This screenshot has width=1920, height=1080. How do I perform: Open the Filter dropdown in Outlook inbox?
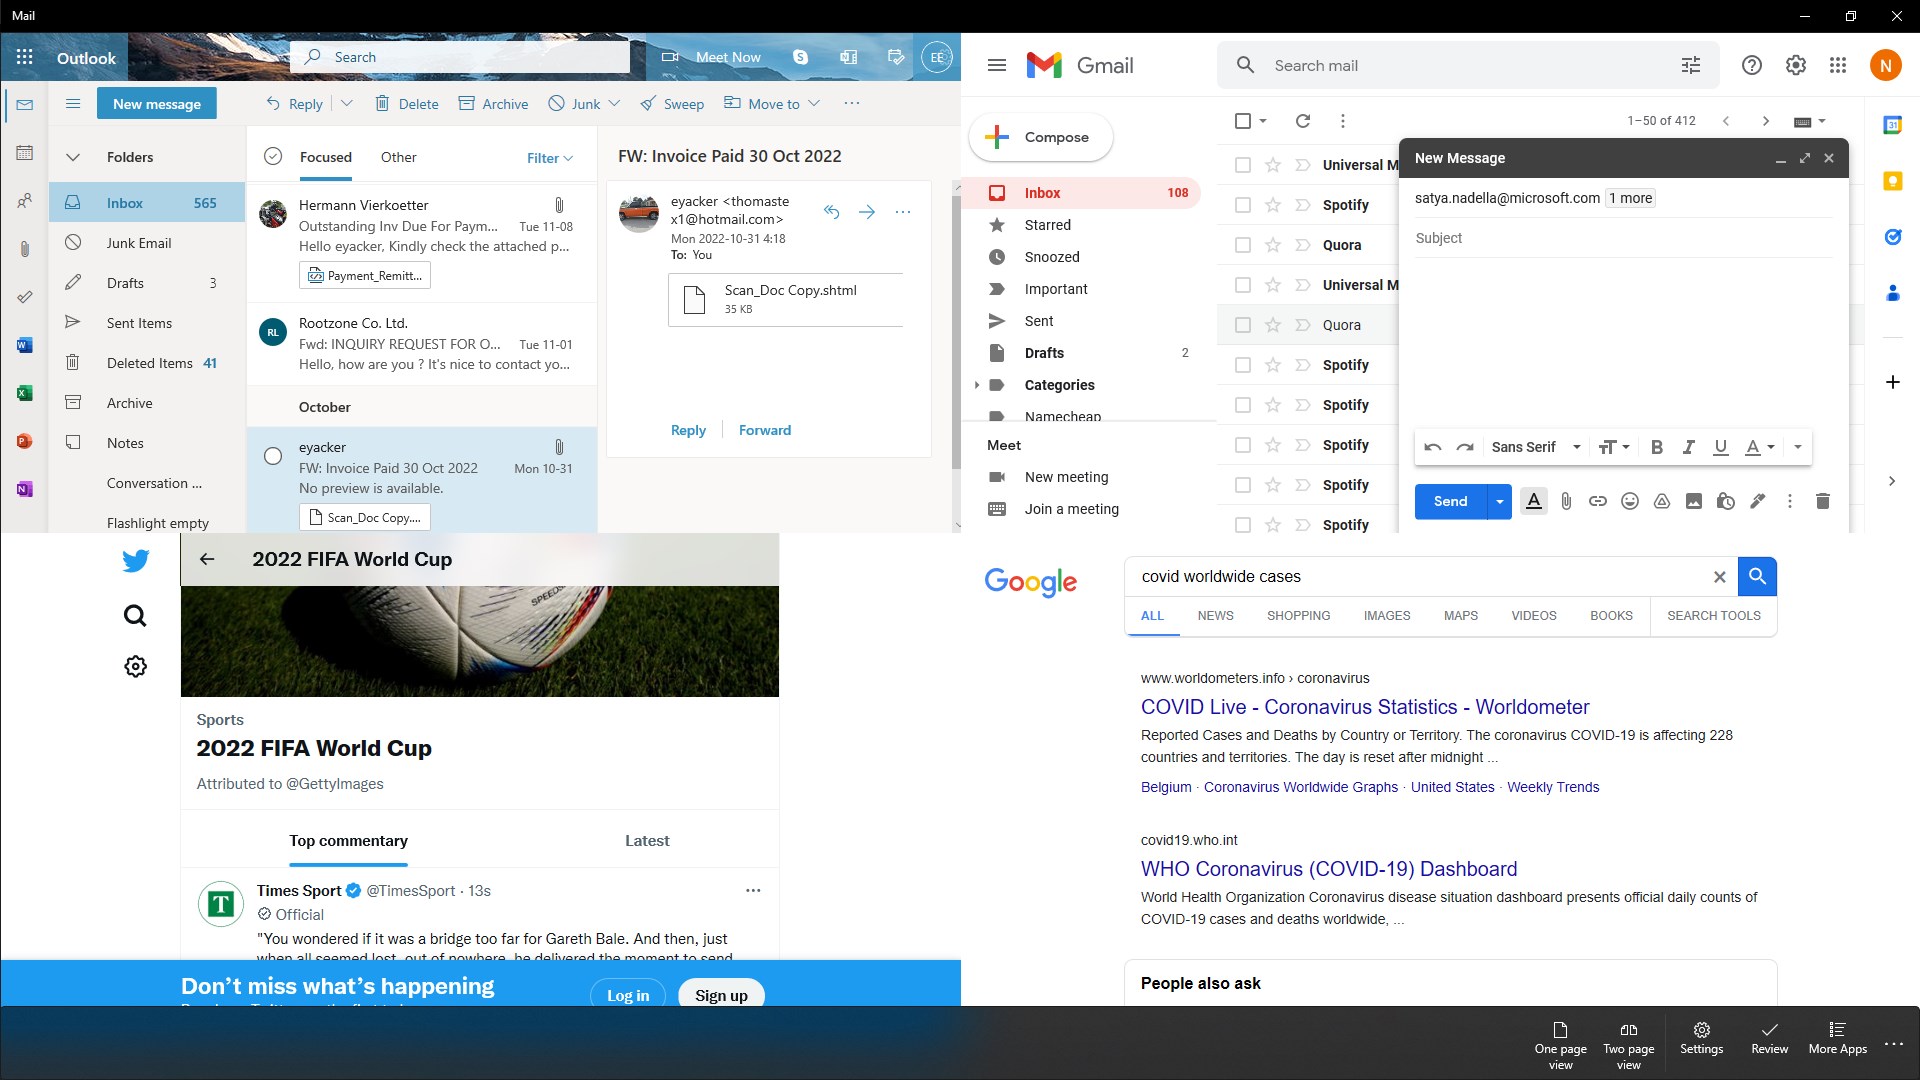pos(549,157)
